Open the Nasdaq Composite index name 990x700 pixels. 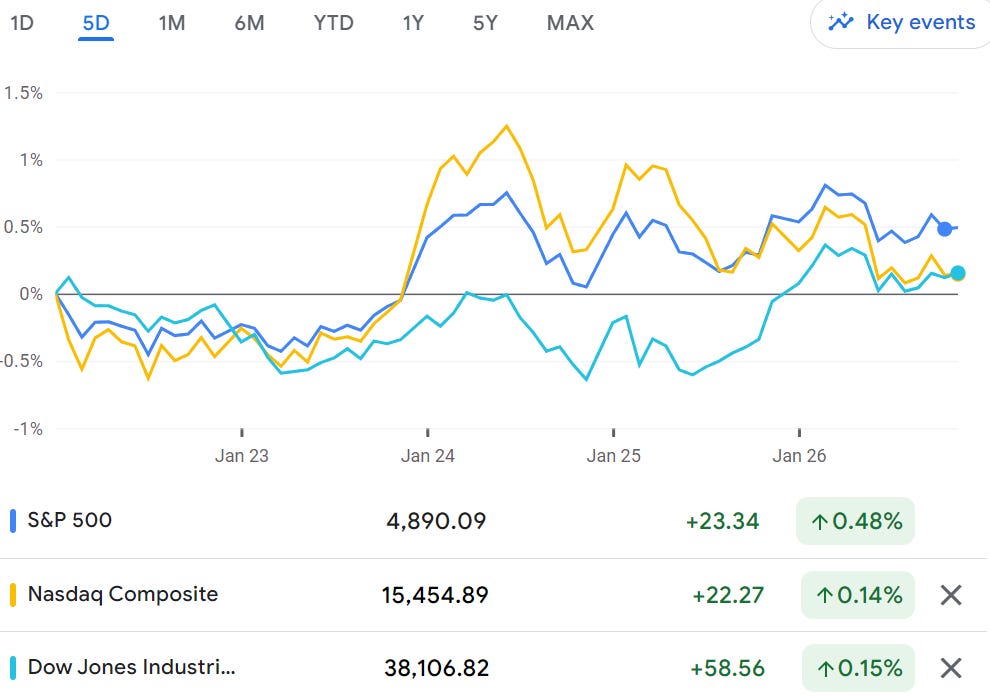point(123,594)
